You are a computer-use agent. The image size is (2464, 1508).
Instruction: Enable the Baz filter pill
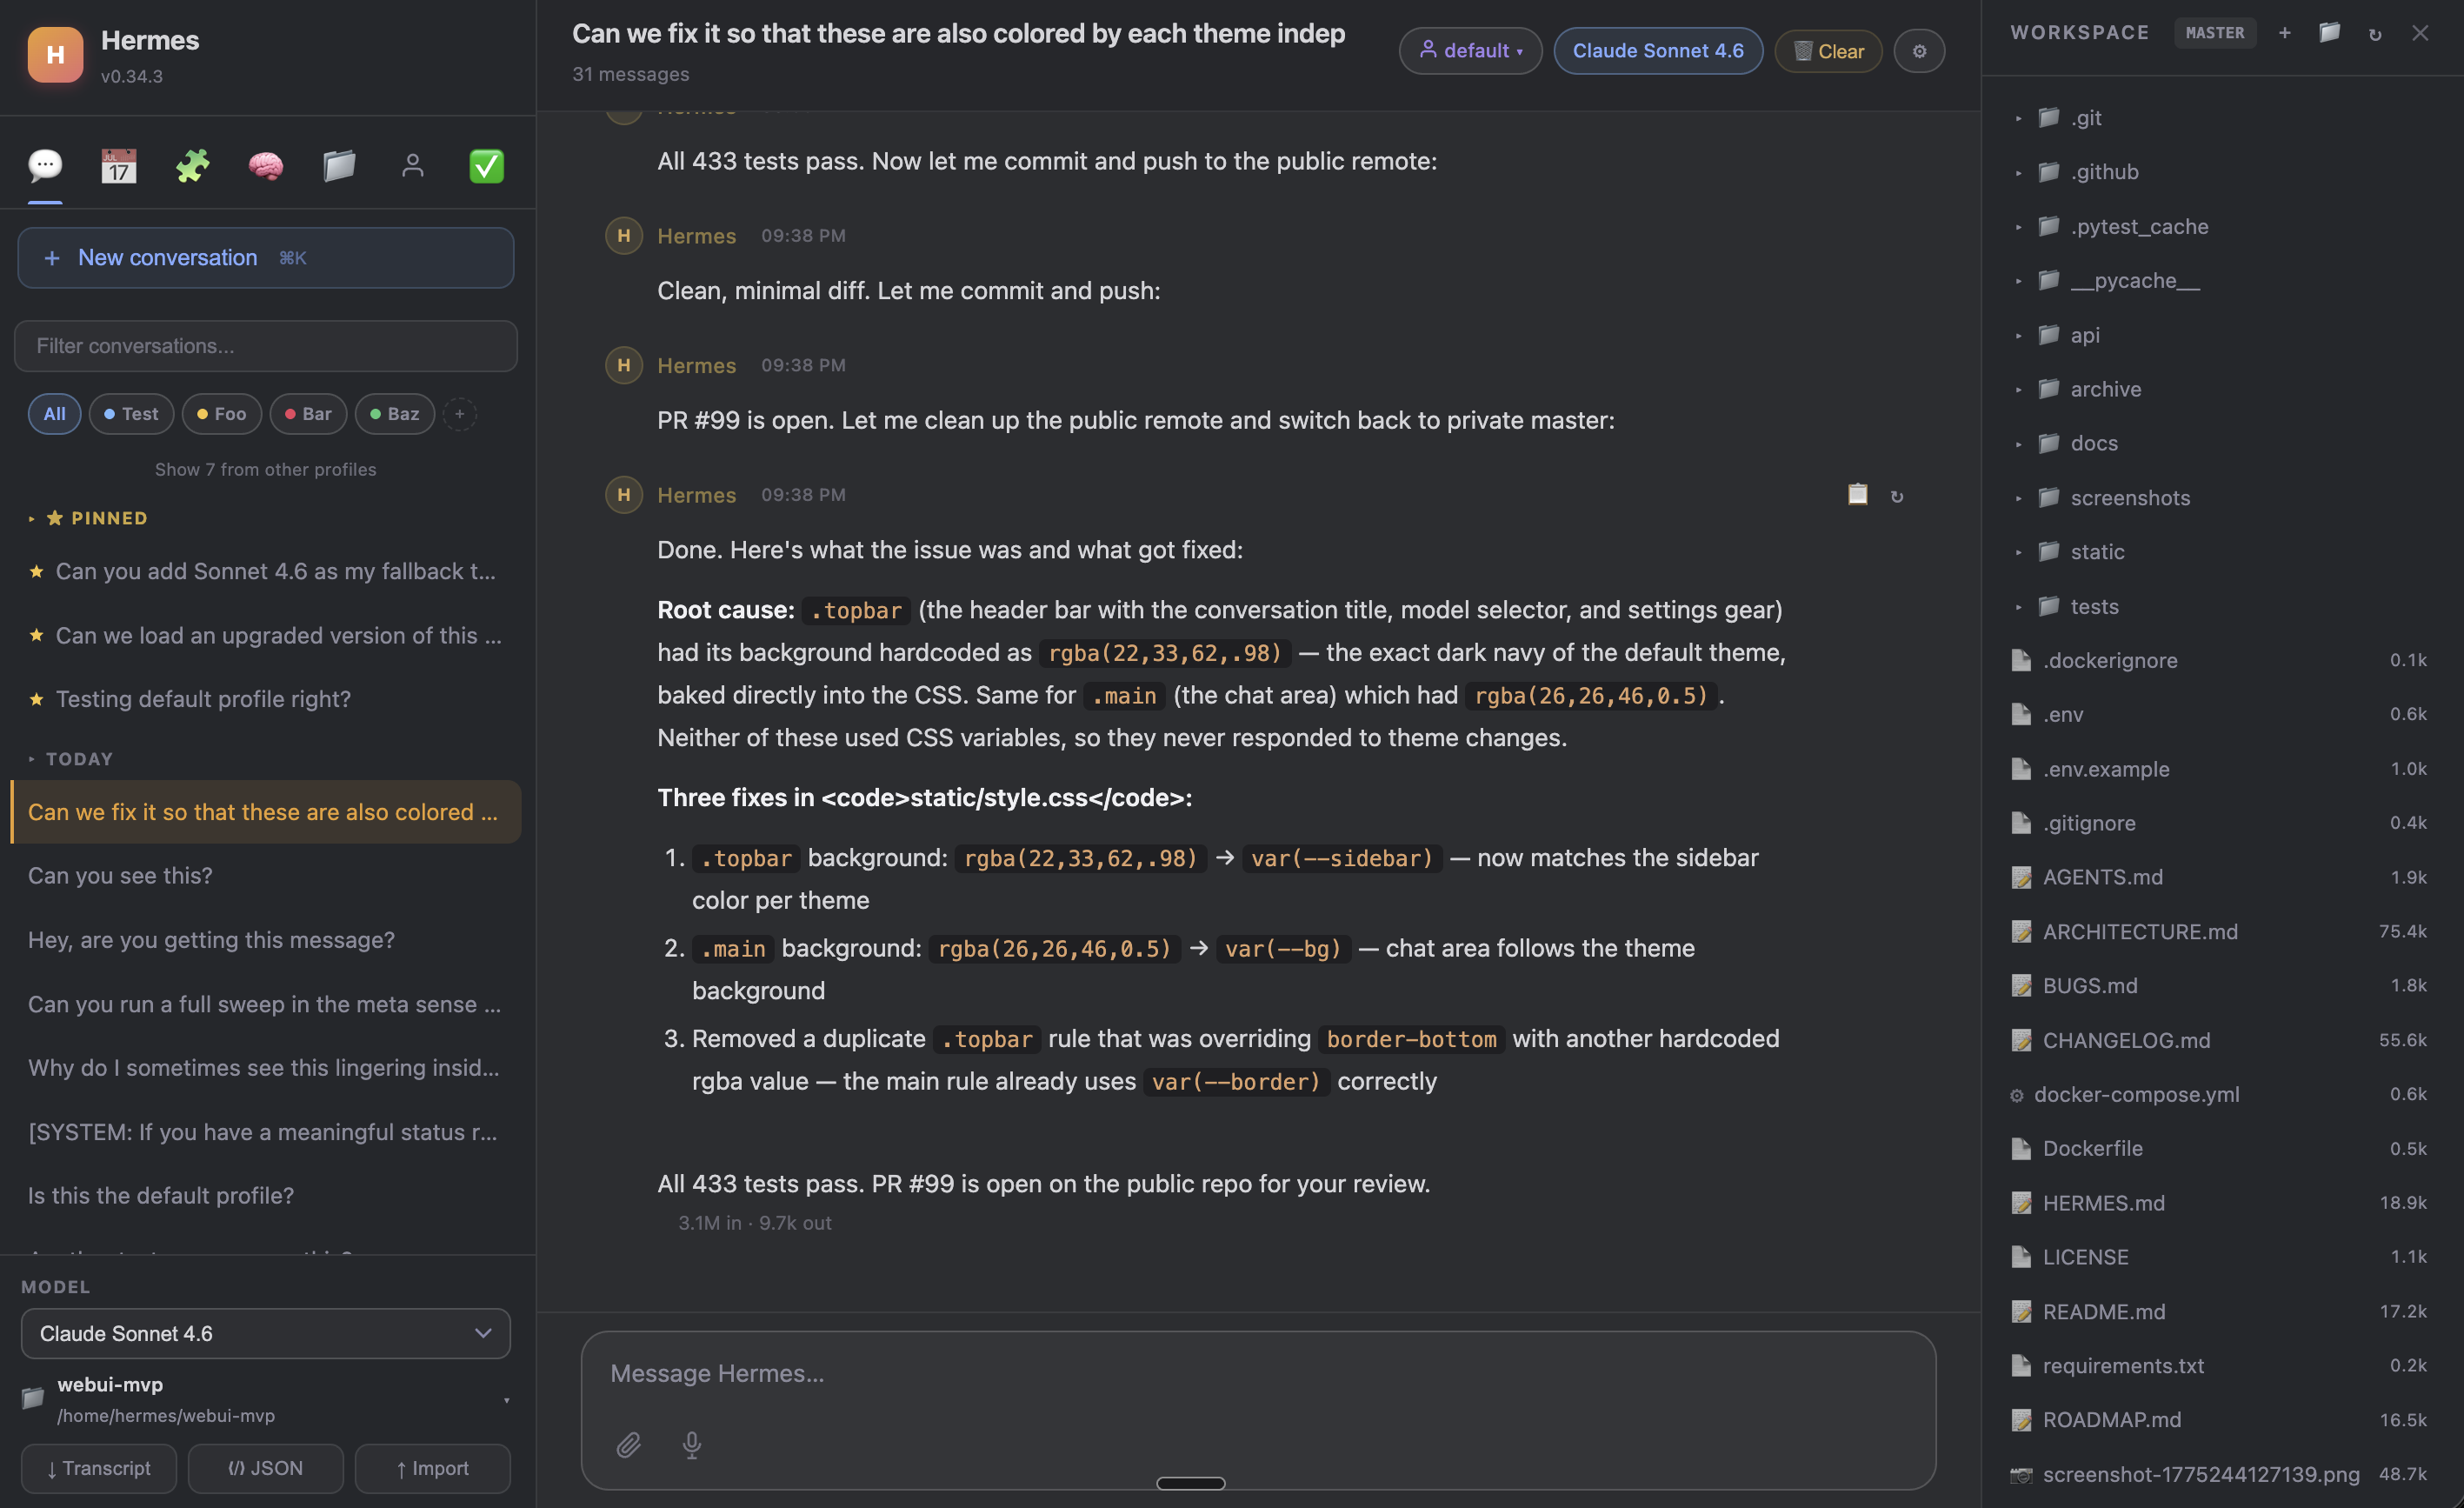[394, 413]
